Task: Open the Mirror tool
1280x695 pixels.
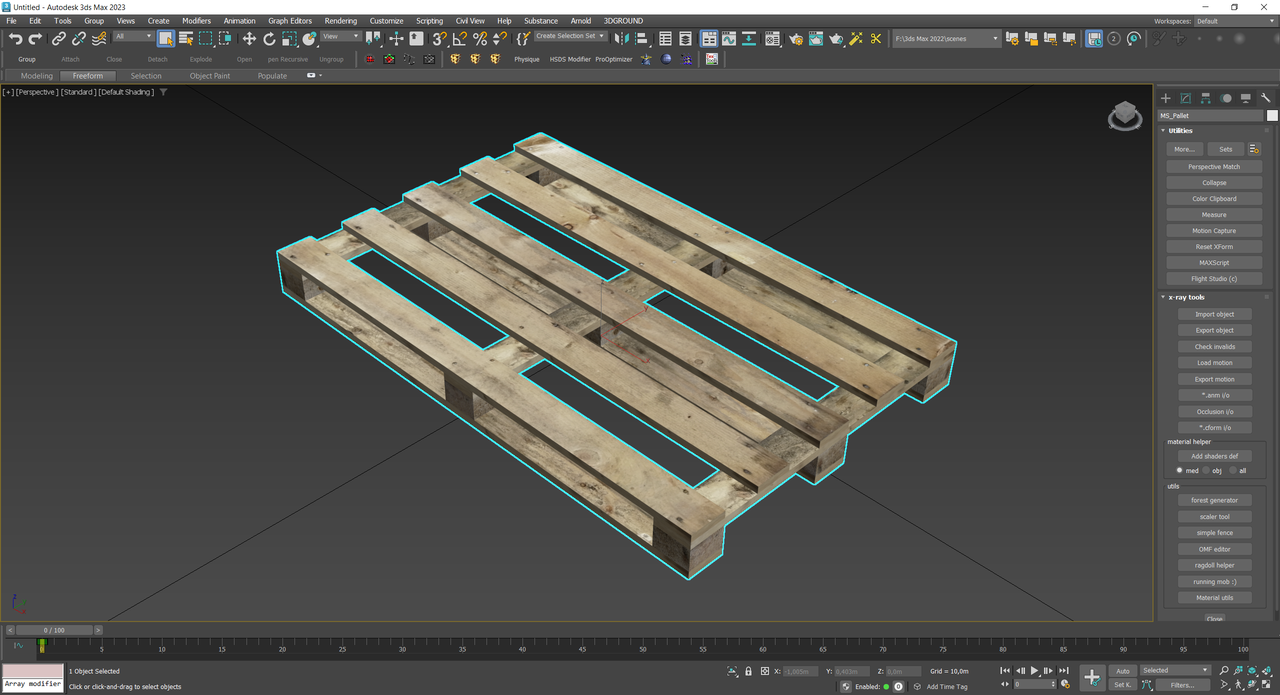Action: [x=620, y=39]
